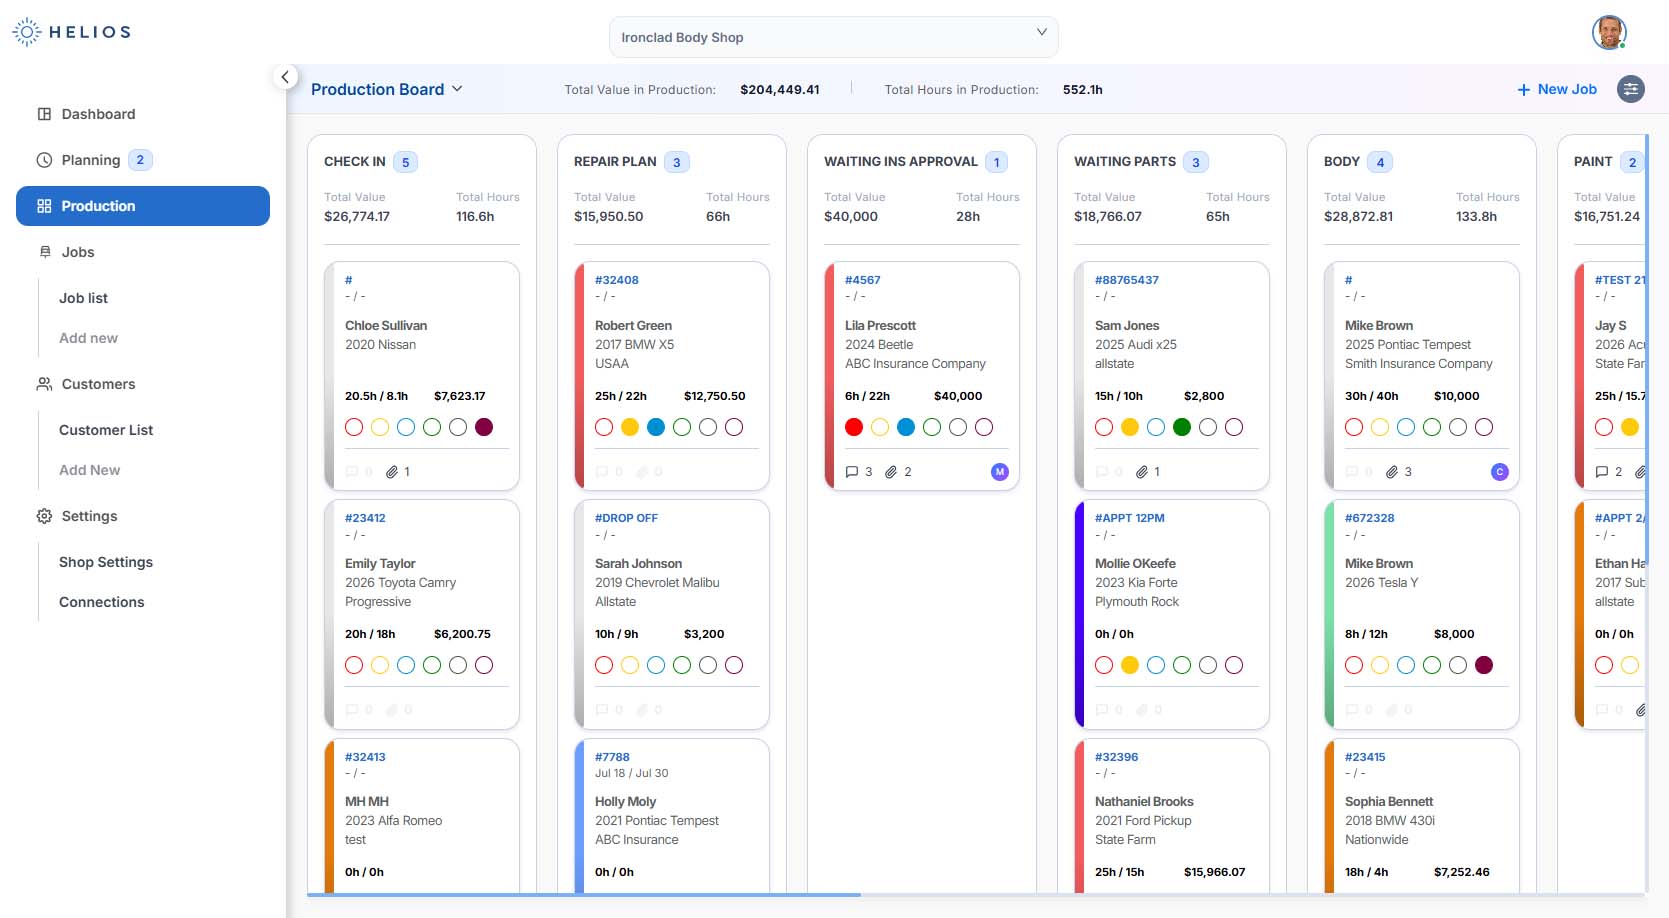The image size is (1669, 918).
Task: Toggle red status circle on Chloe Sullivan card
Action: click(x=354, y=427)
